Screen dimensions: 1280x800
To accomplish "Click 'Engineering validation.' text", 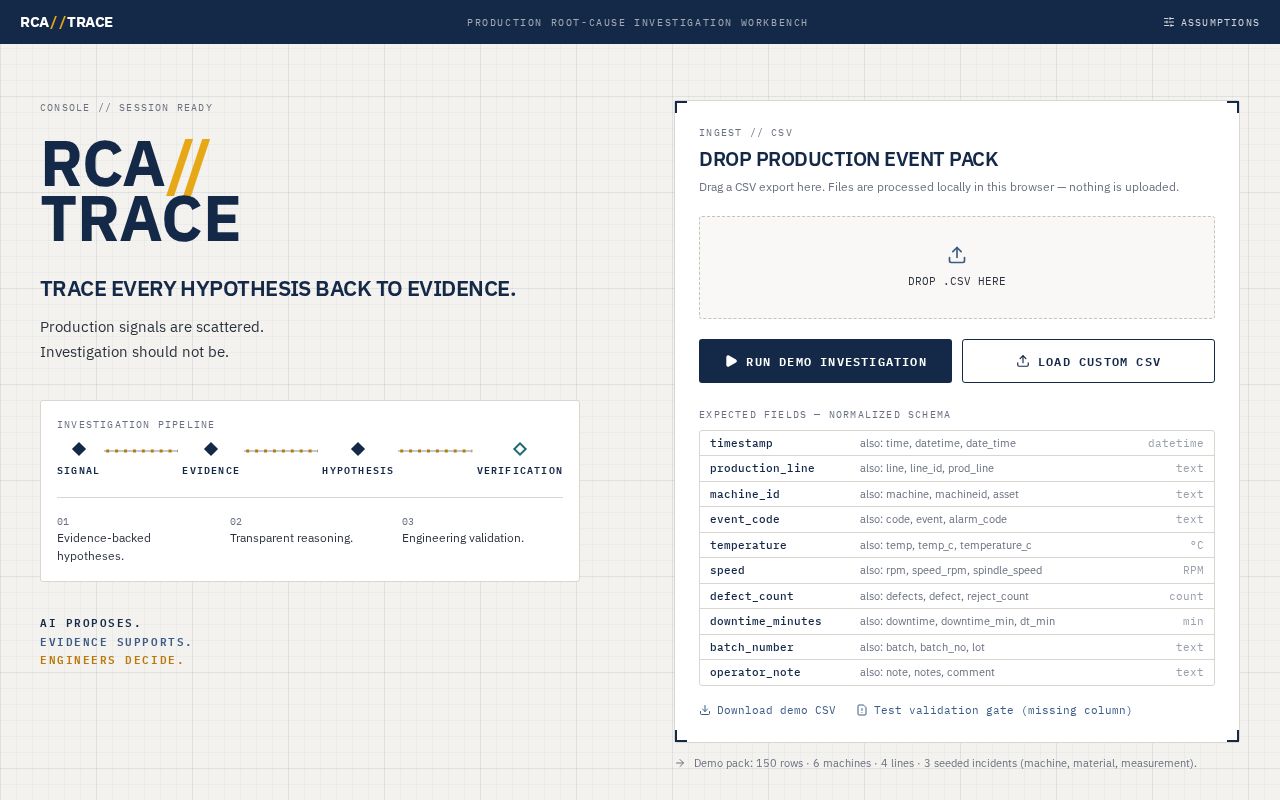I will pyautogui.click(x=463, y=538).
